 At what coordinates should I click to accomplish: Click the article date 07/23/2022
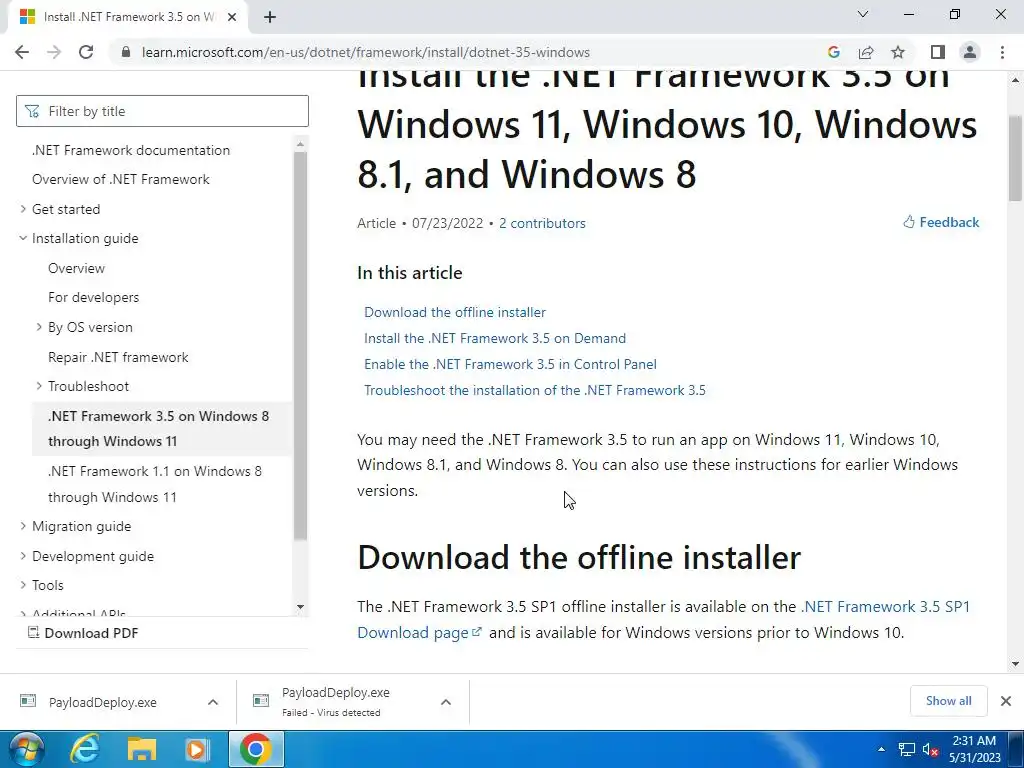[x=447, y=223]
